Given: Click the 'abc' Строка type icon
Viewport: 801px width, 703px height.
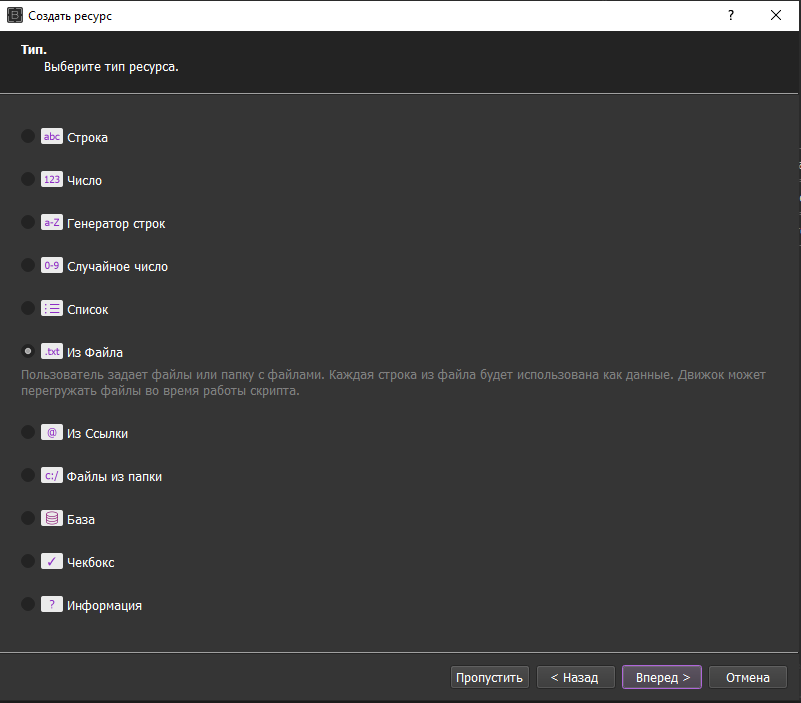Looking at the screenshot, I should point(52,137).
